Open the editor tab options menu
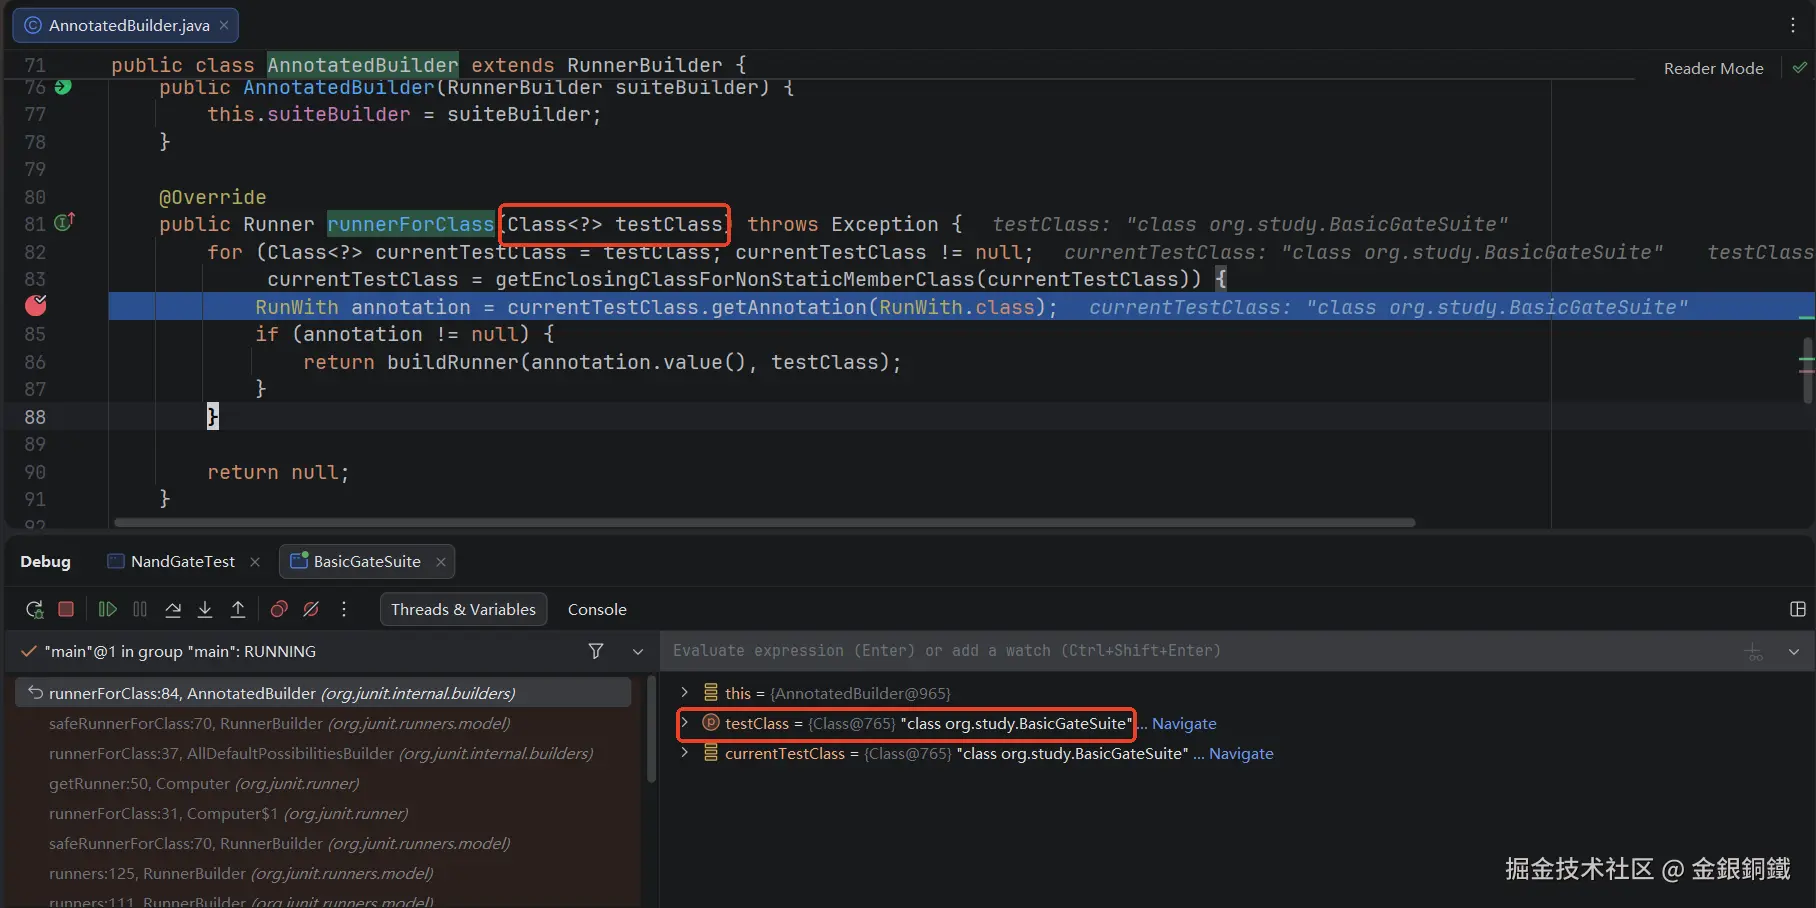The image size is (1816, 908). click(x=1792, y=25)
